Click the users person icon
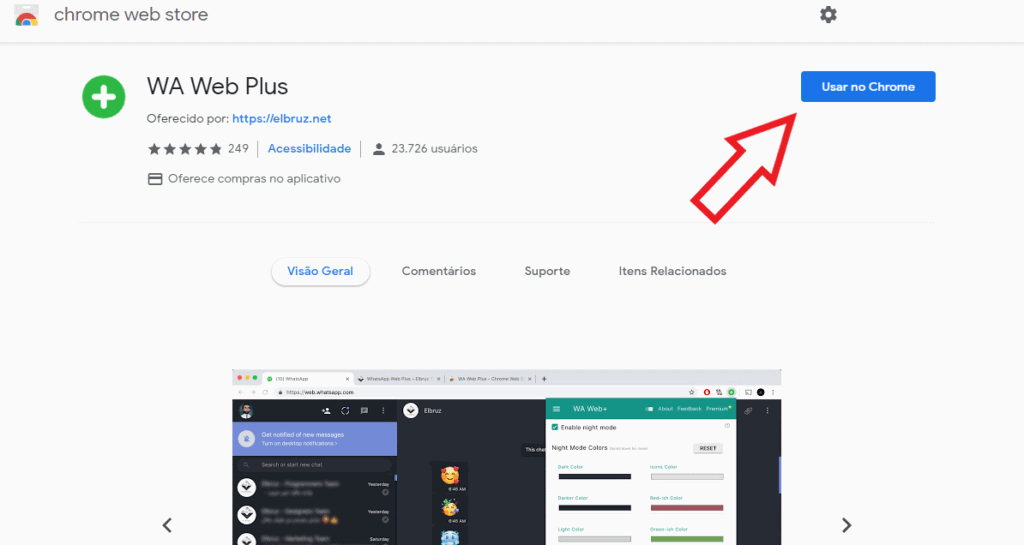 (x=379, y=149)
